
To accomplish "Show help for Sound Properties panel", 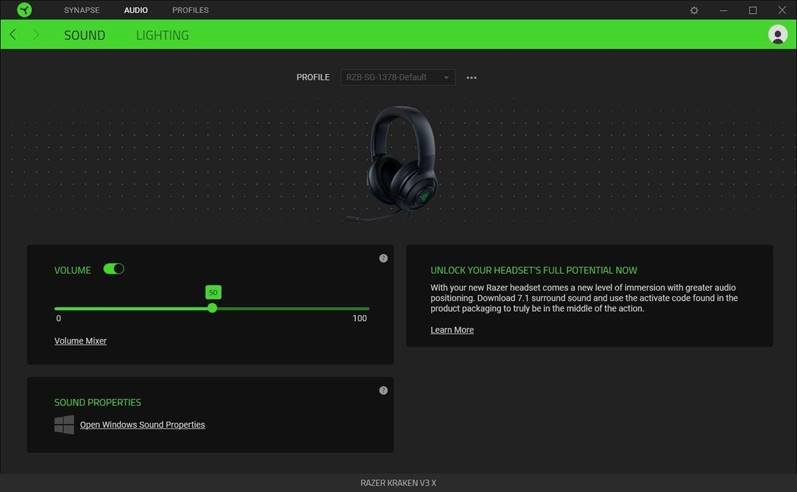I will click(383, 390).
